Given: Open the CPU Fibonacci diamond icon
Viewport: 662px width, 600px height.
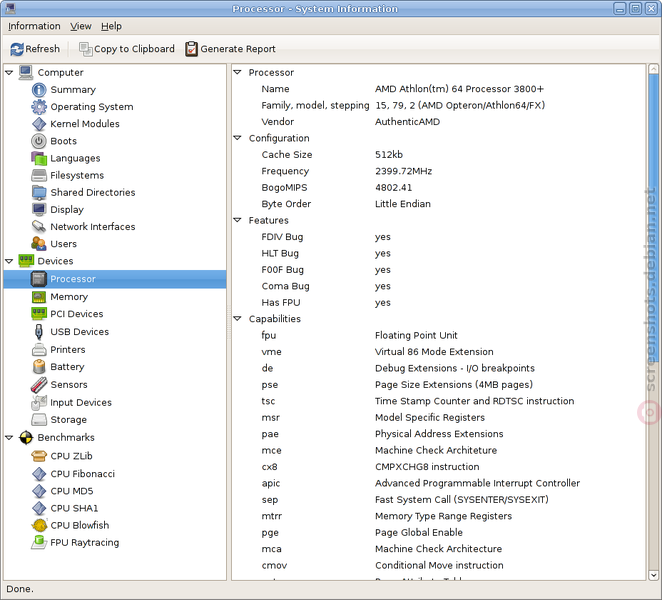Looking at the screenshot, I should tap(39, 474).
